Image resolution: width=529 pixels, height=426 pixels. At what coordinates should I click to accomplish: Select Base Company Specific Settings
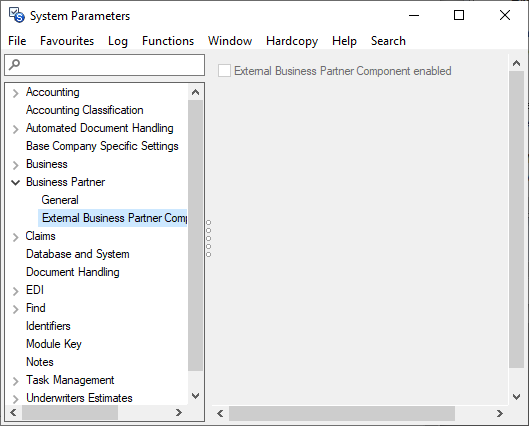tap(102, 146)
